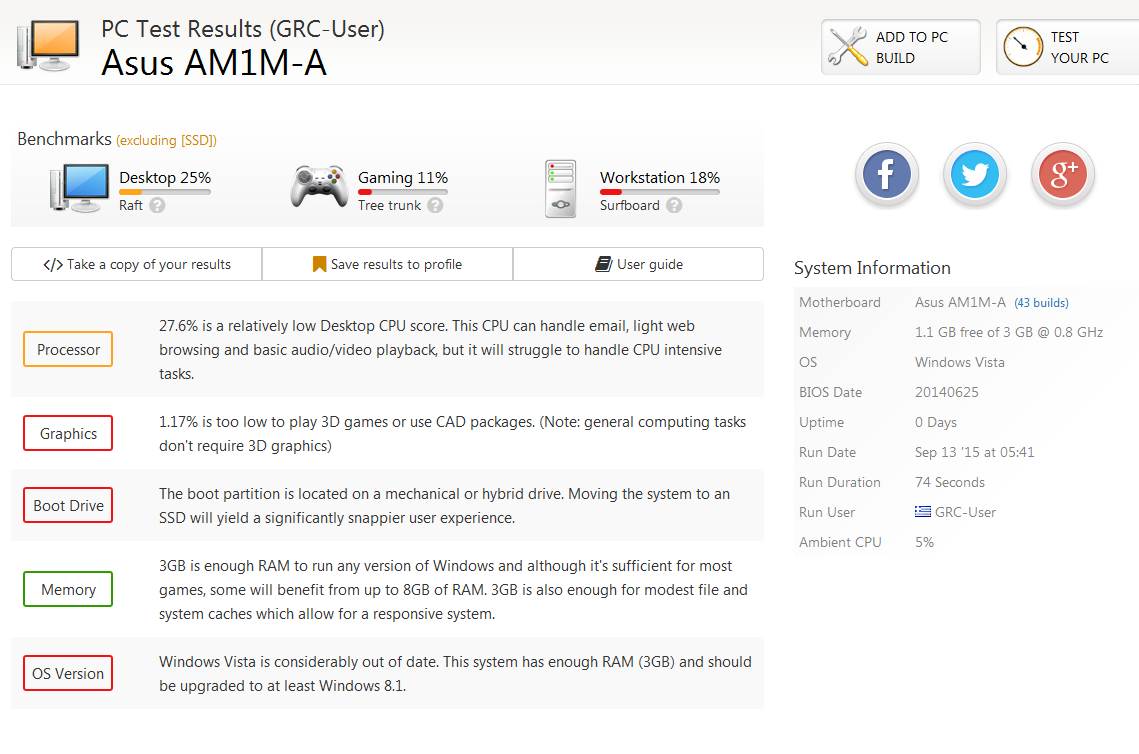Click the Windows Vista OS value
This screenshot has width=1139, height=754.
pyautogui.click(x=960, y=362)
